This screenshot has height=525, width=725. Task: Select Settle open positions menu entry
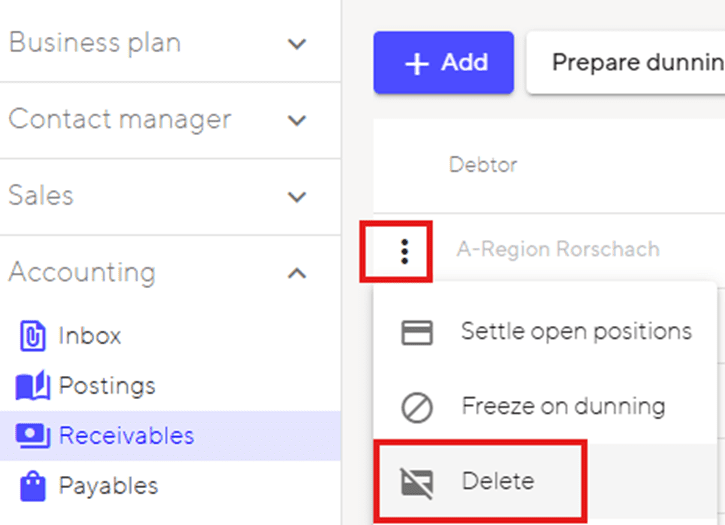(576, 331)
